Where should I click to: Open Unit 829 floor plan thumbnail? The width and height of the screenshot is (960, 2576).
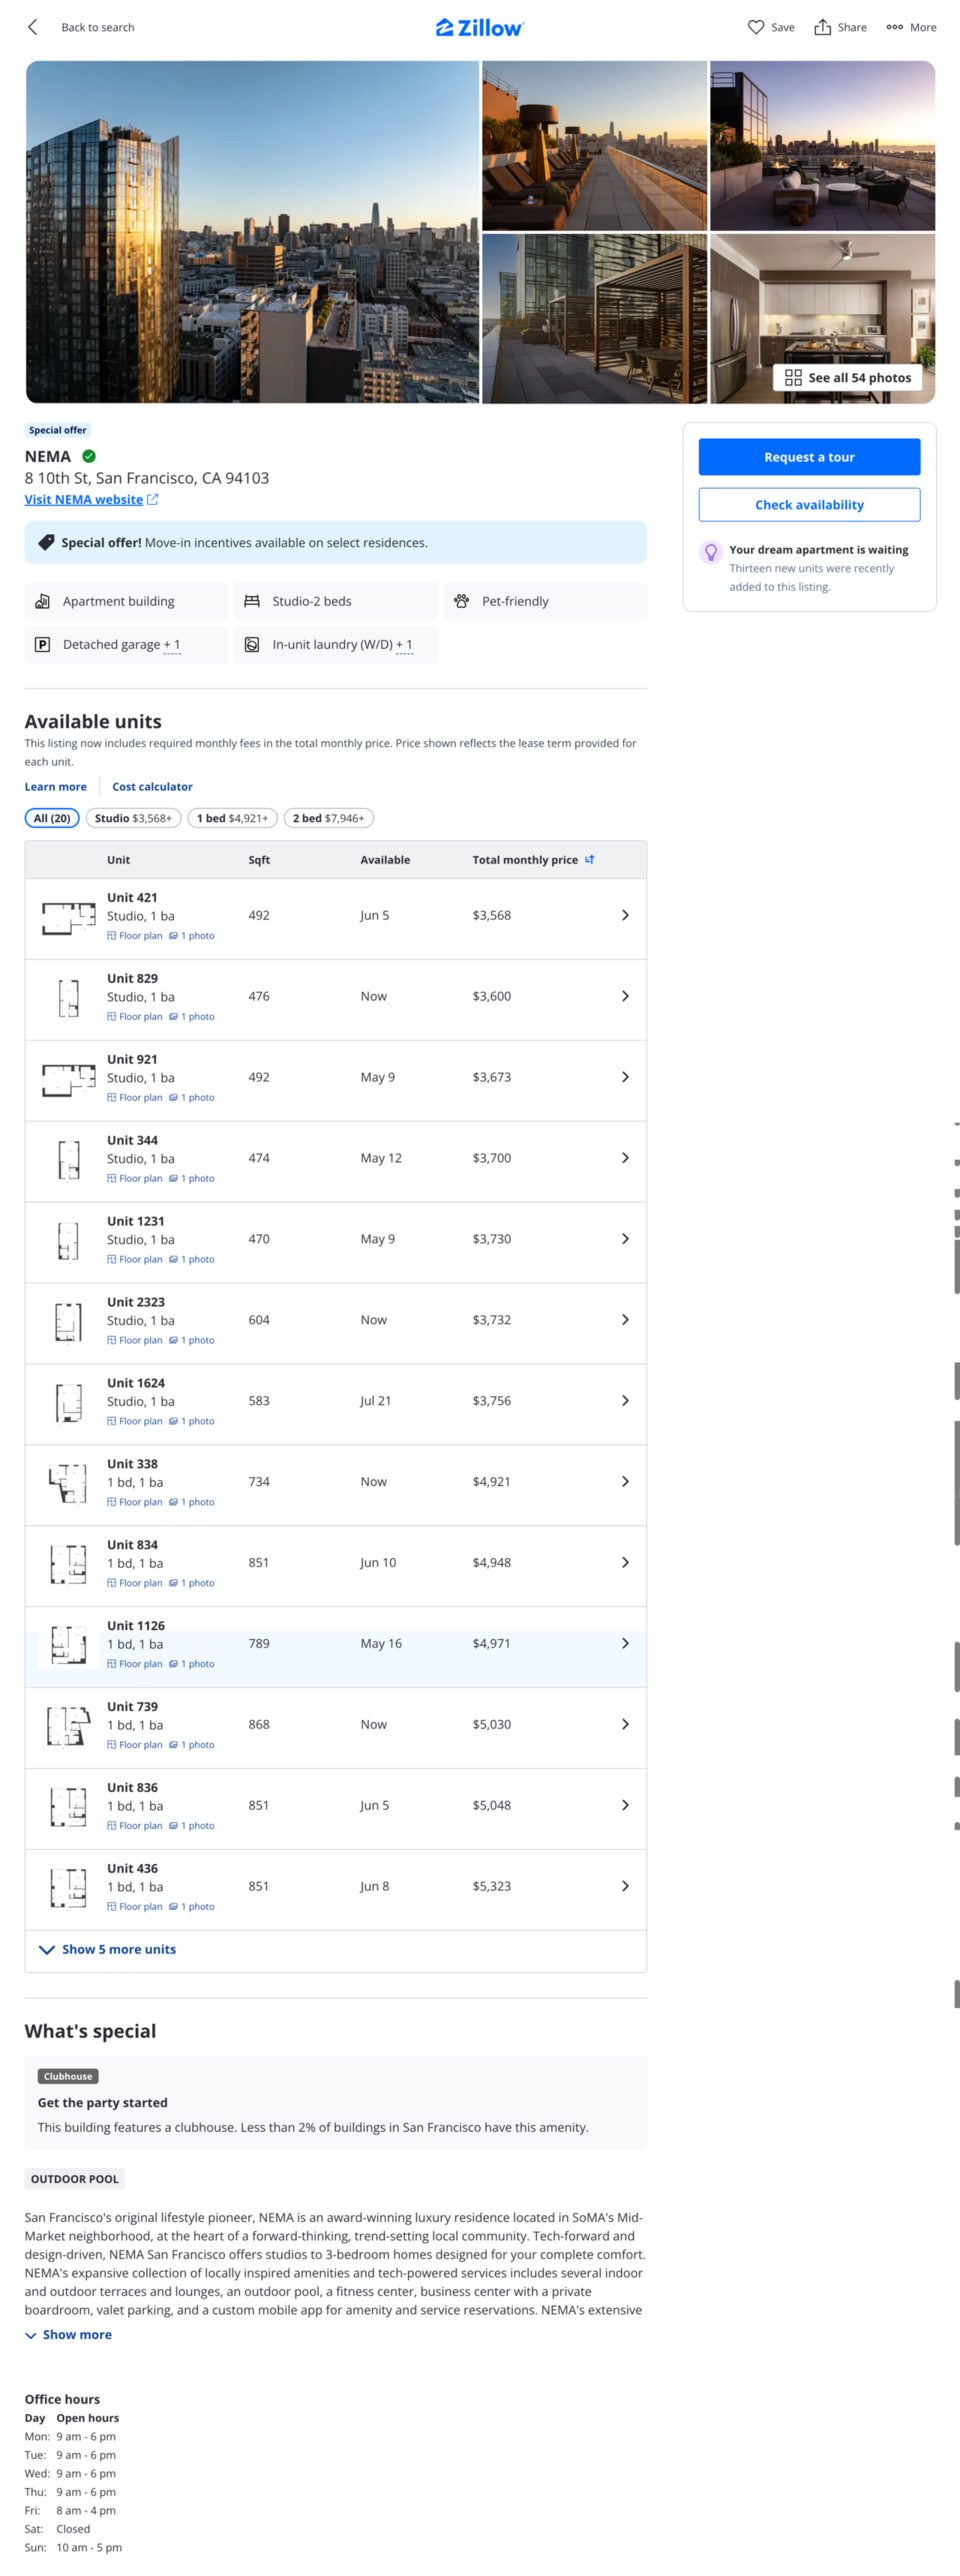[x=68, y=998]
